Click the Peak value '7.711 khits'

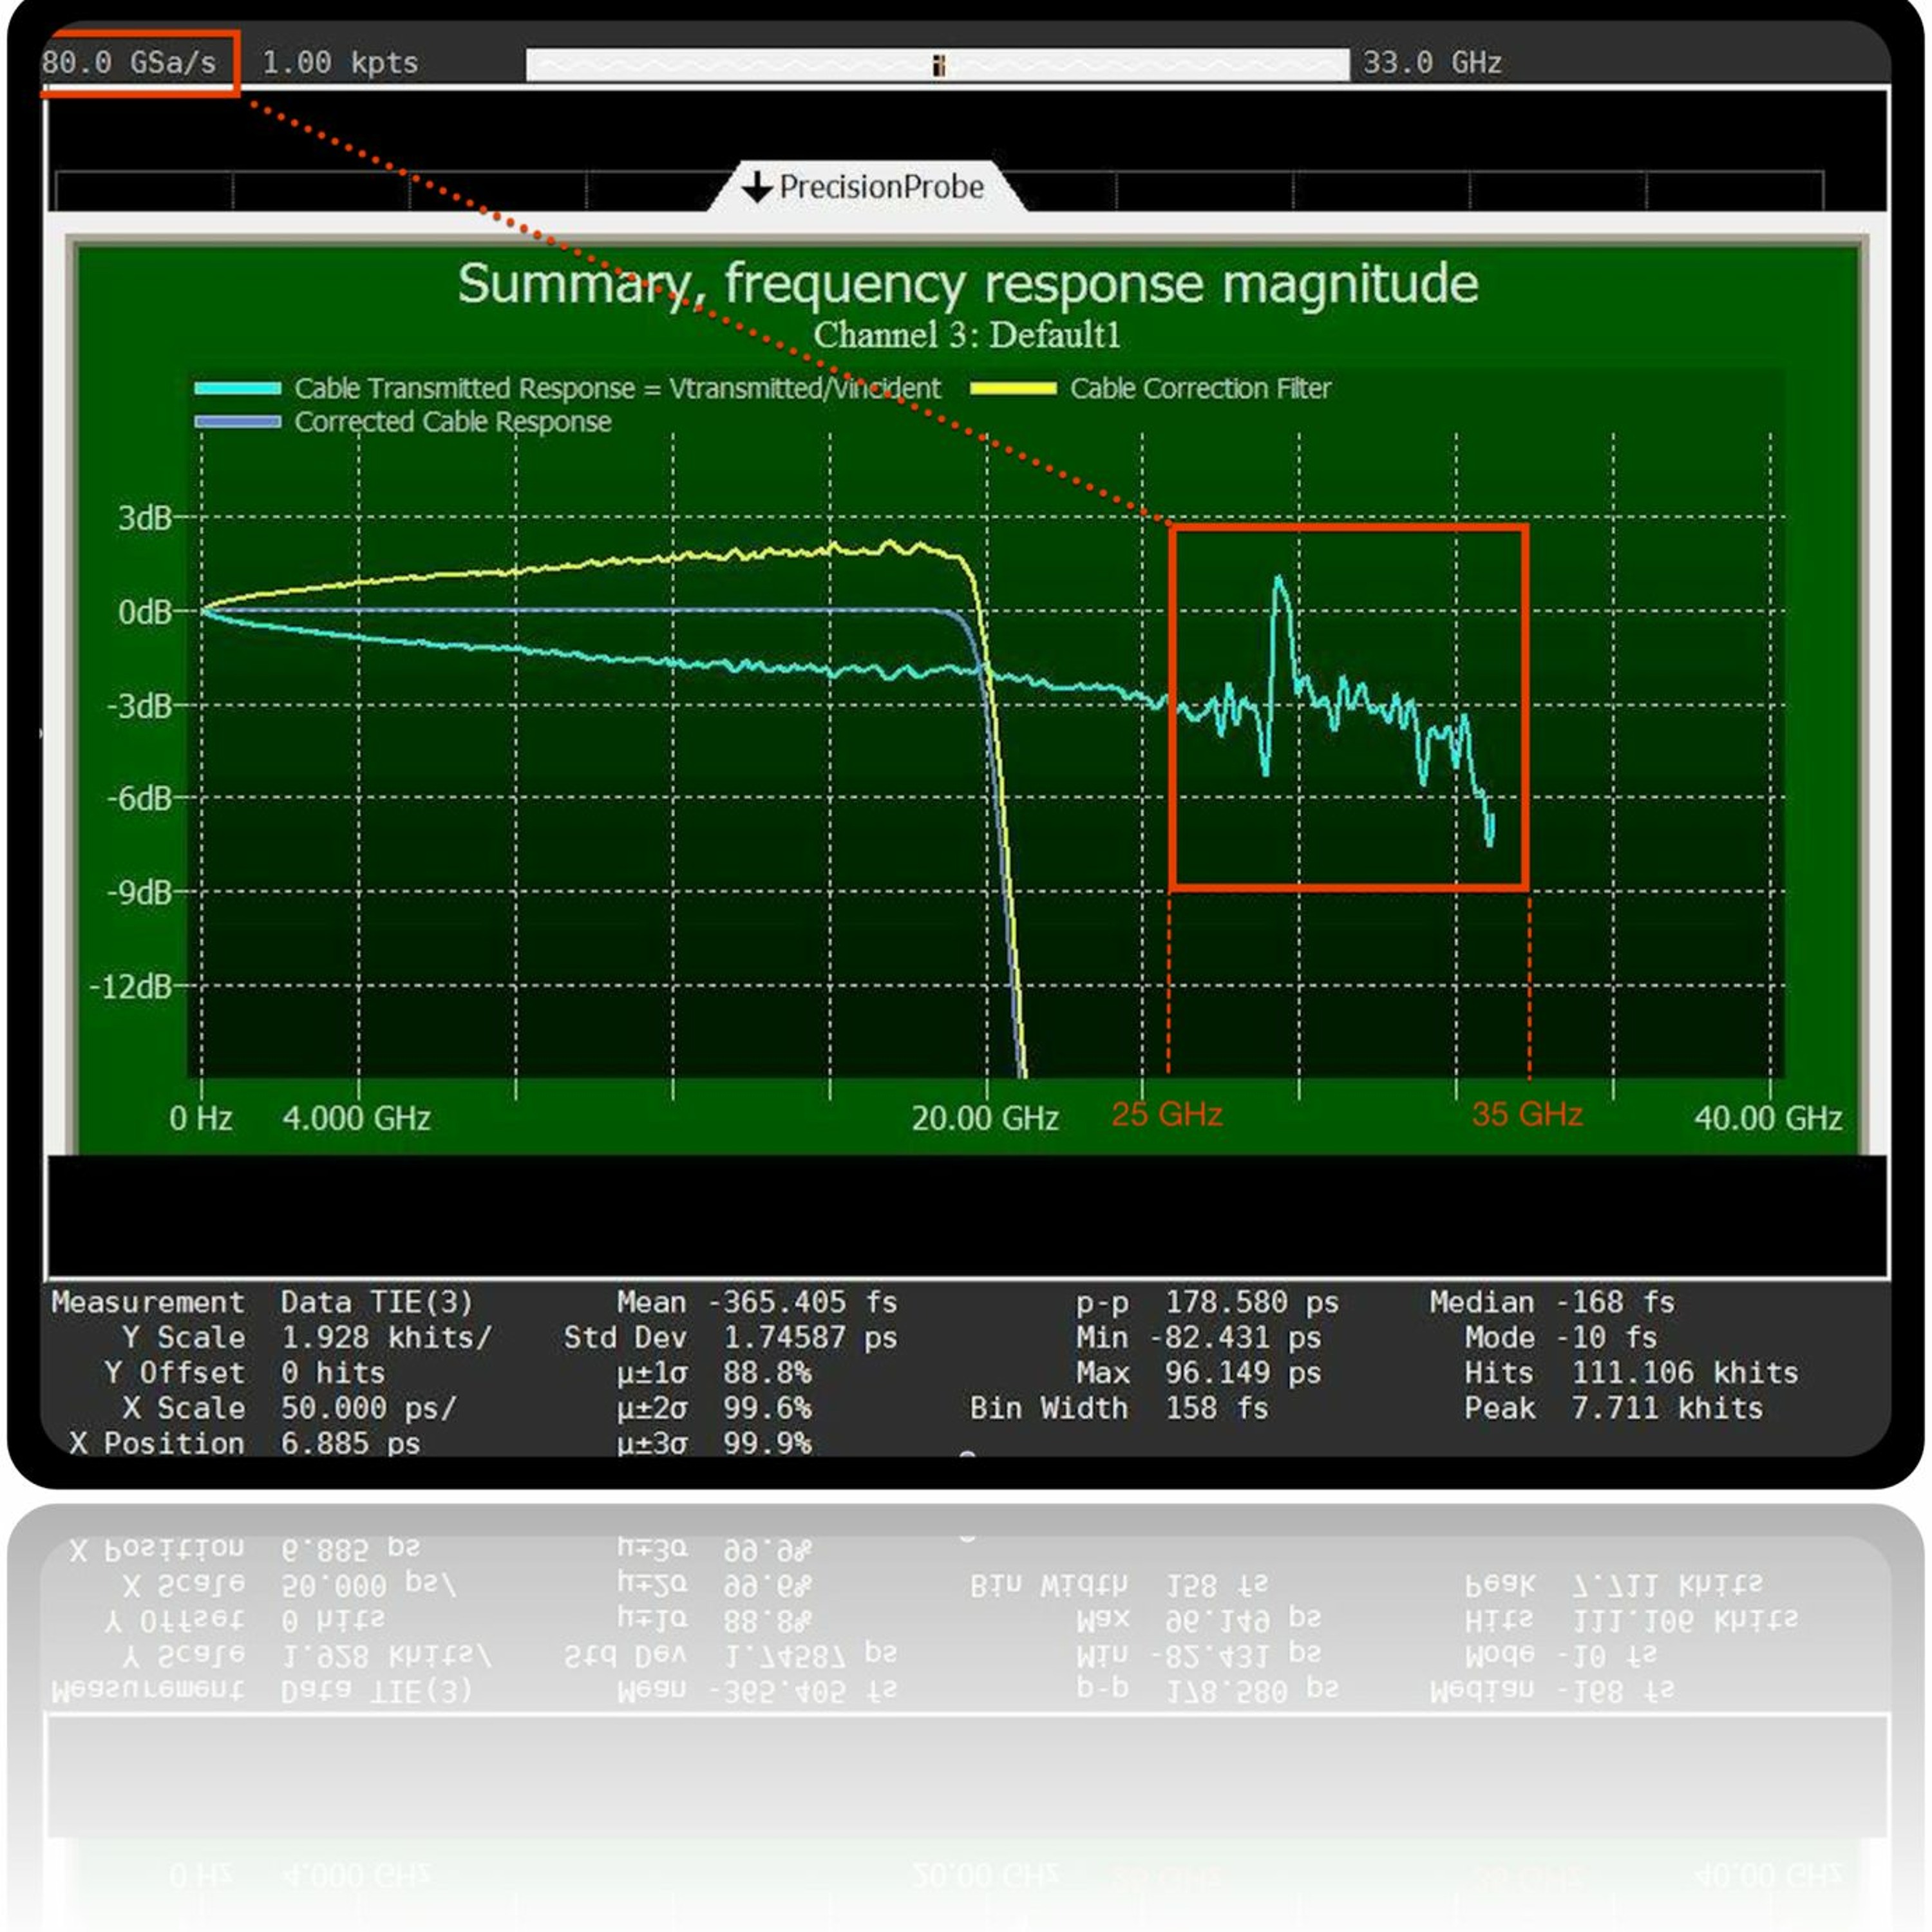point(1667,1408)
